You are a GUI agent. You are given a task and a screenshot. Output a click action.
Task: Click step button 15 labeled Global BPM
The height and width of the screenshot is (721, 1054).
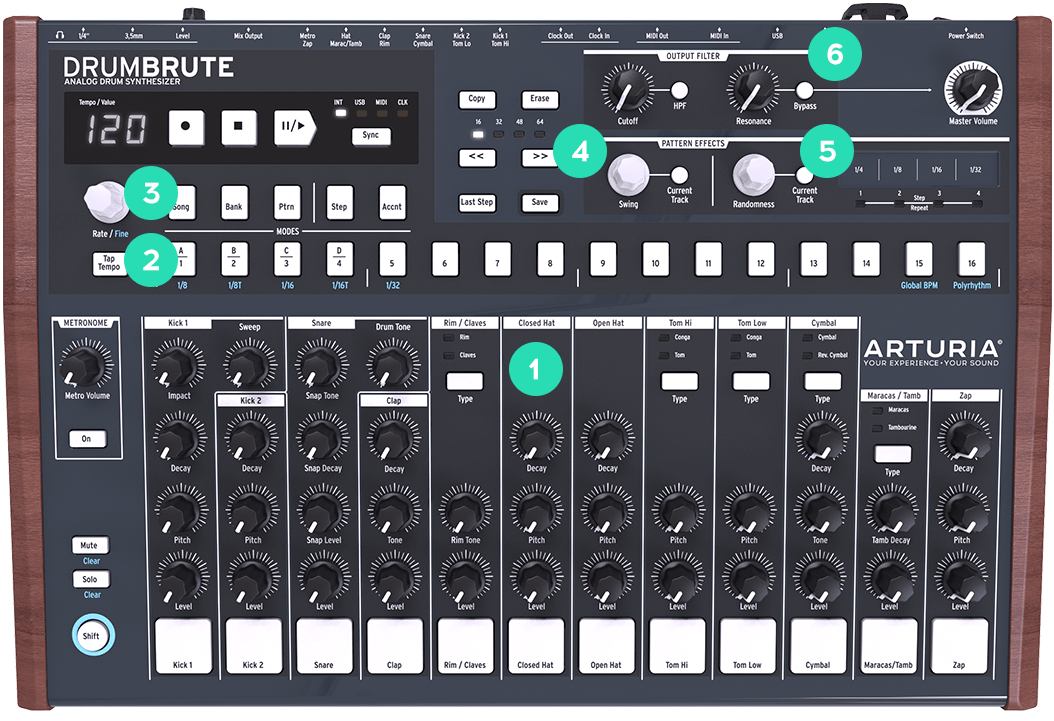919,259
